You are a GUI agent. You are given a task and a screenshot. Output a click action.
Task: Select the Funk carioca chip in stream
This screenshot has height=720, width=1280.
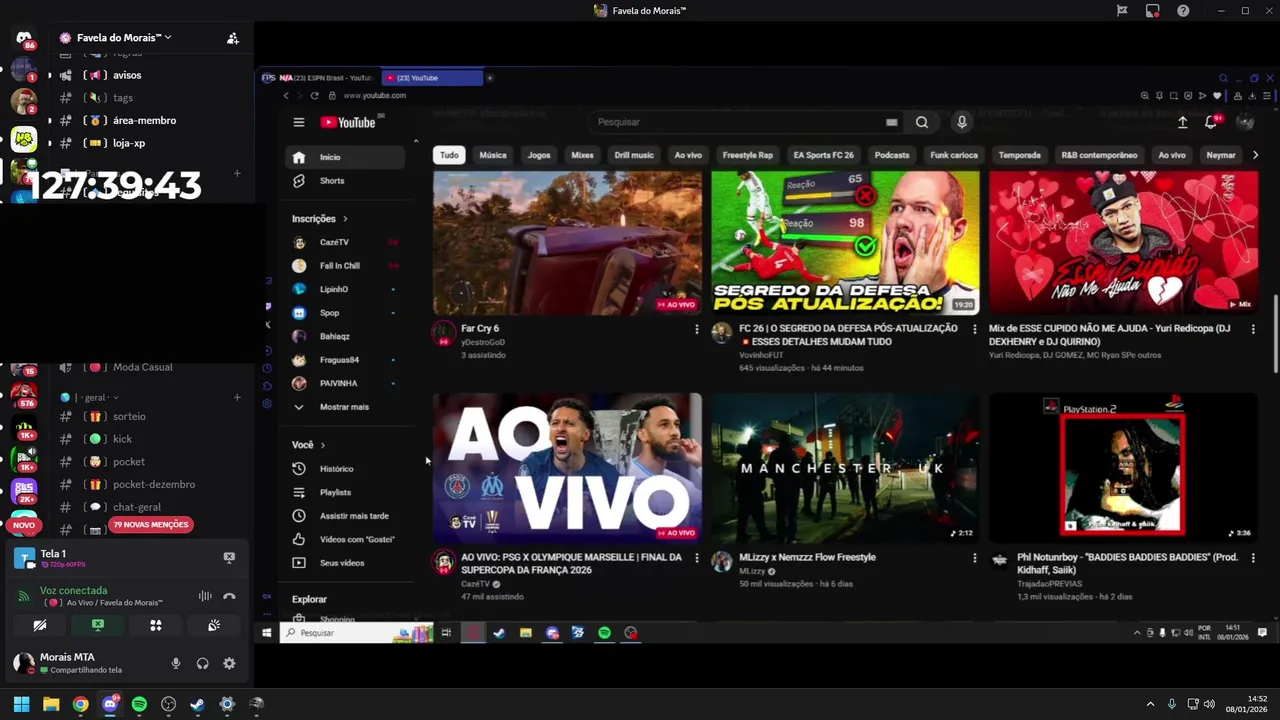point(954,155)
